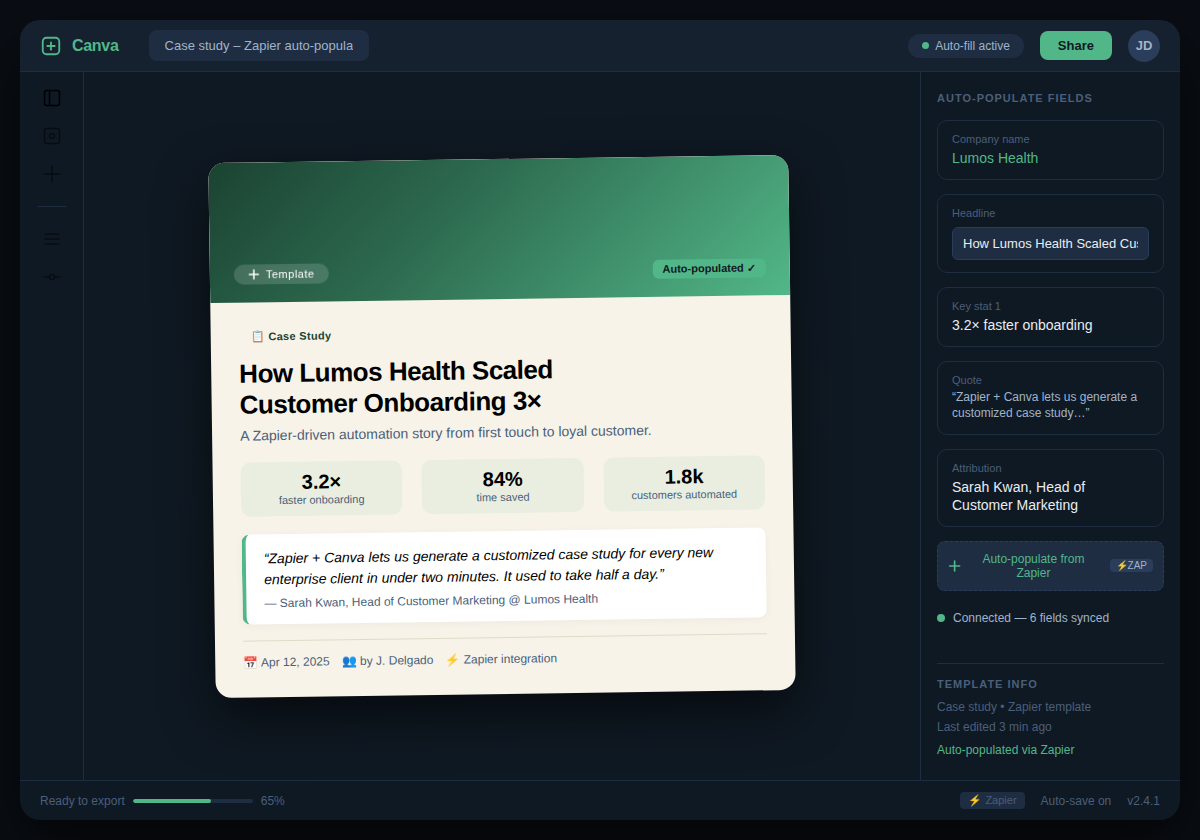The image size is (1200, 840).
Task: Open the Case study document title tab
Action: point(259,46)
